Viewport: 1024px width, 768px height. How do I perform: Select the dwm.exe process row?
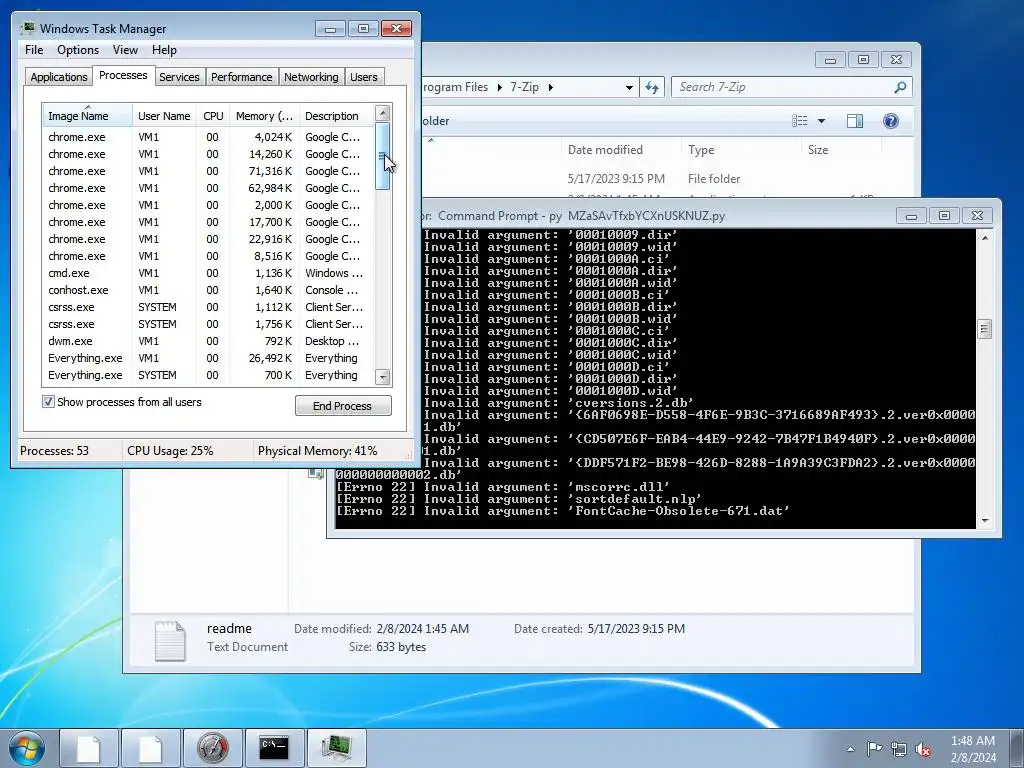click(208, 341)
